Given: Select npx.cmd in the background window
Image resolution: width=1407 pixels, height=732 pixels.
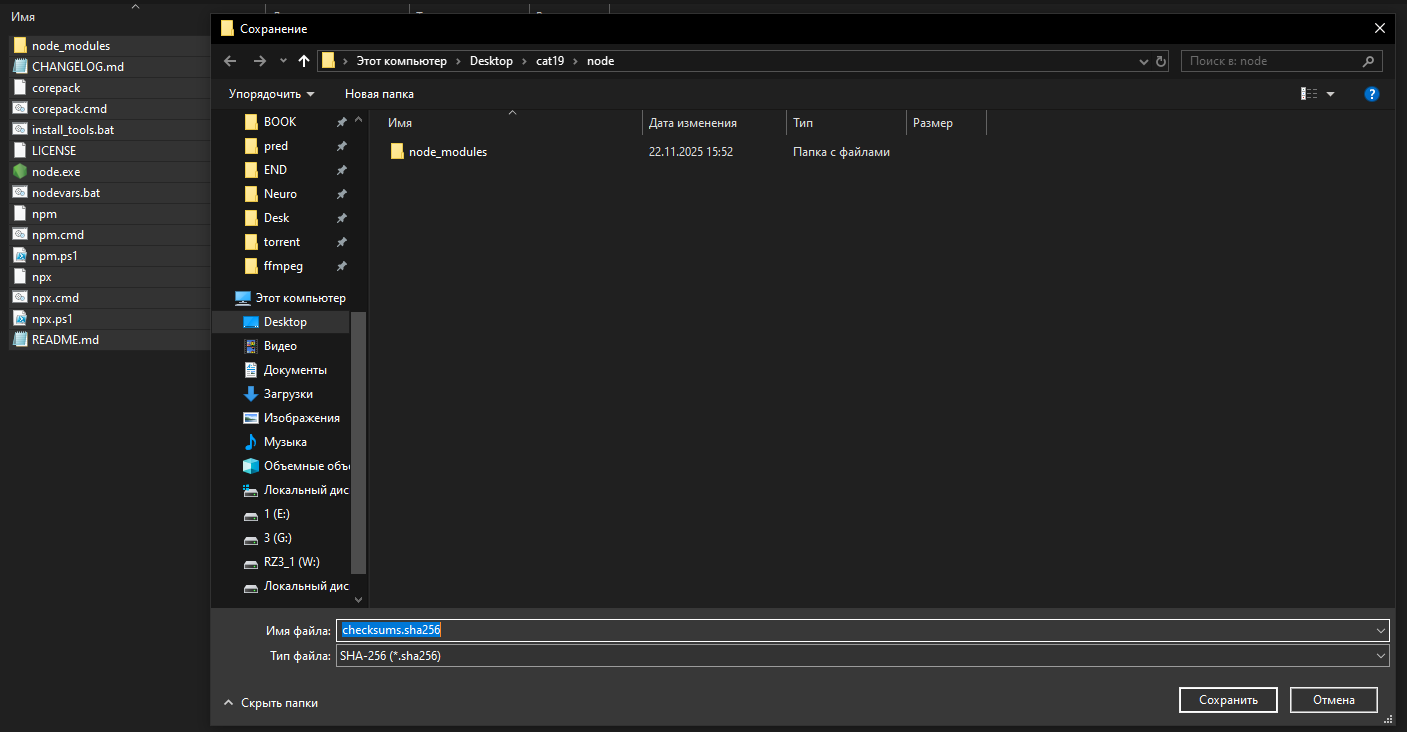Looking at the screenshot, I should tap(55, 298).
